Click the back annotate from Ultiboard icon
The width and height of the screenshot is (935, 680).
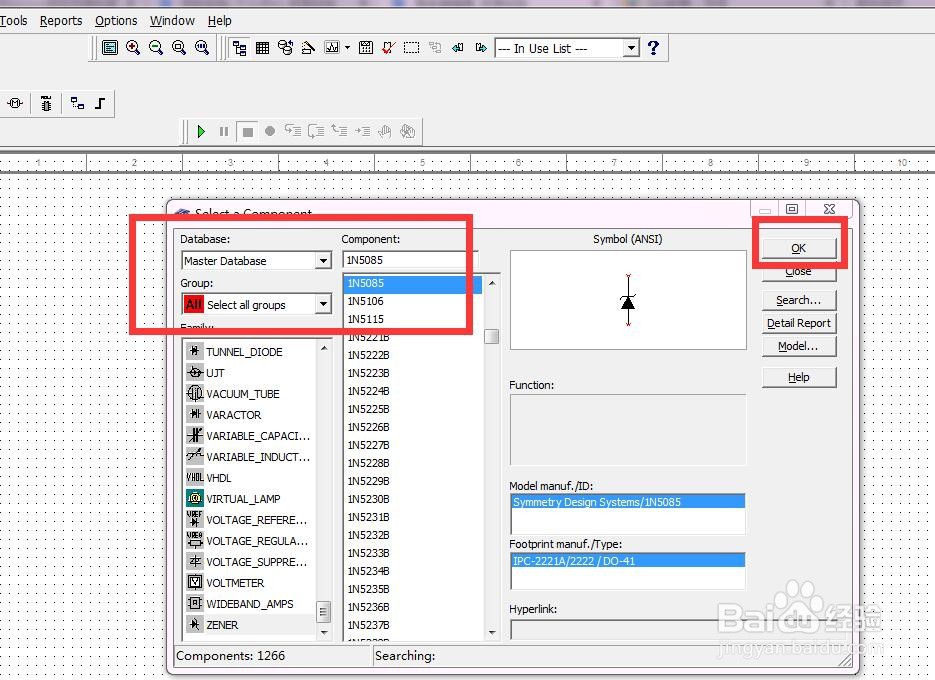pyautogui.click(x=458, y=48)
